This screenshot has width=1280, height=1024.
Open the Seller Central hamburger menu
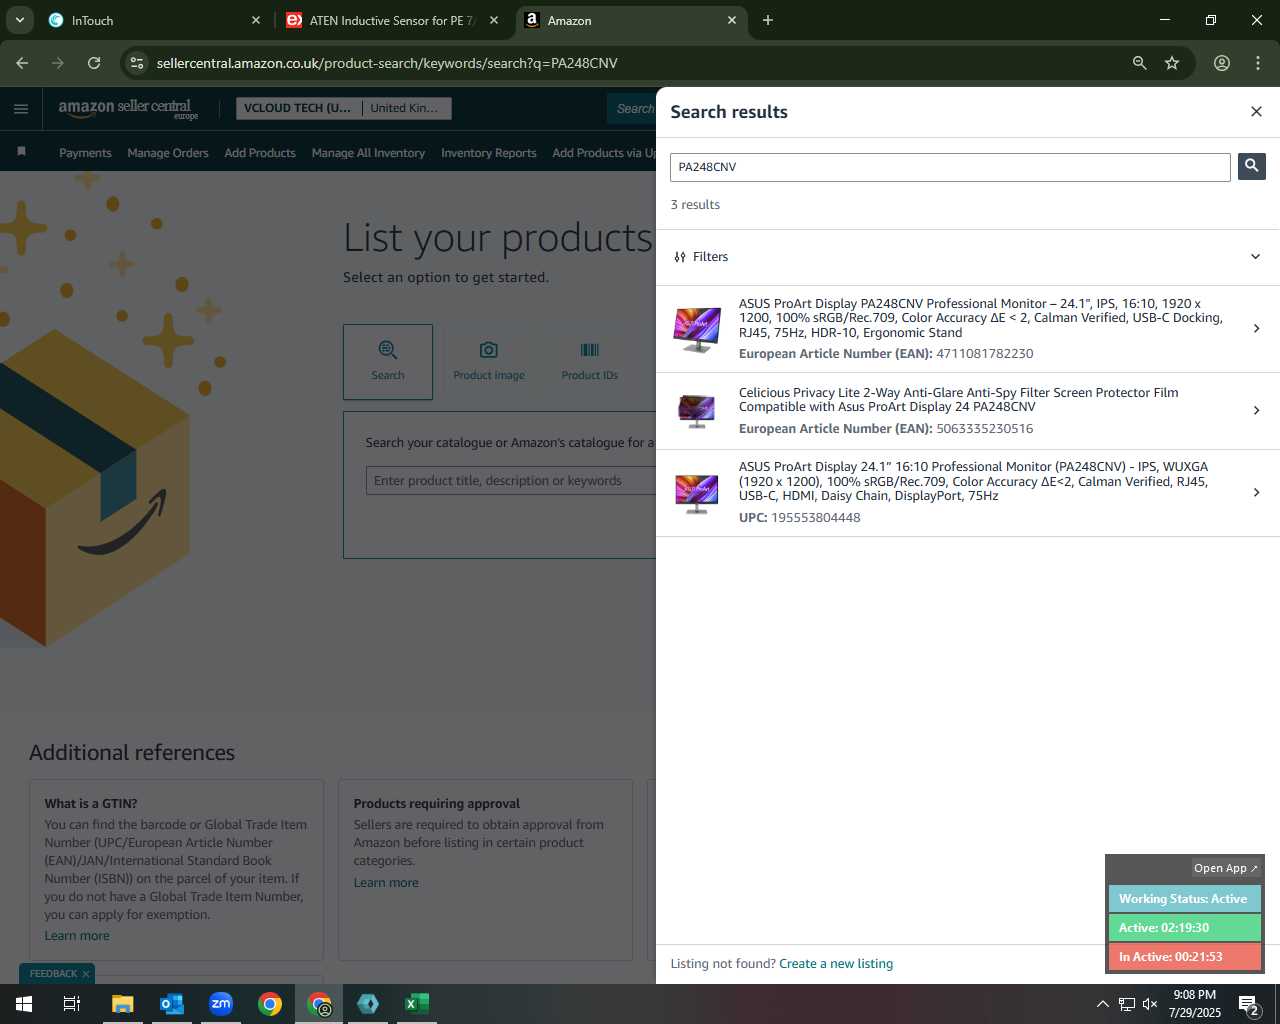click(21, 109)
